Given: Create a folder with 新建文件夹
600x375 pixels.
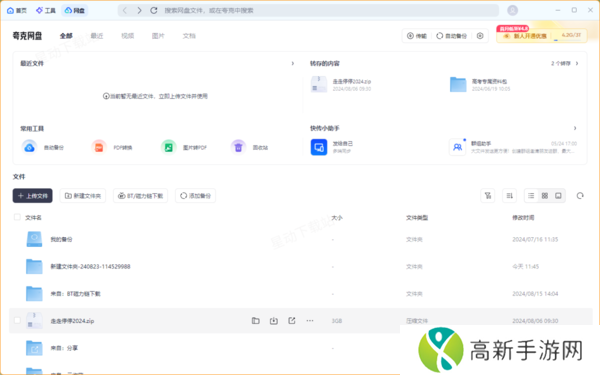Looking at the screenshot, I should point(83,196).
